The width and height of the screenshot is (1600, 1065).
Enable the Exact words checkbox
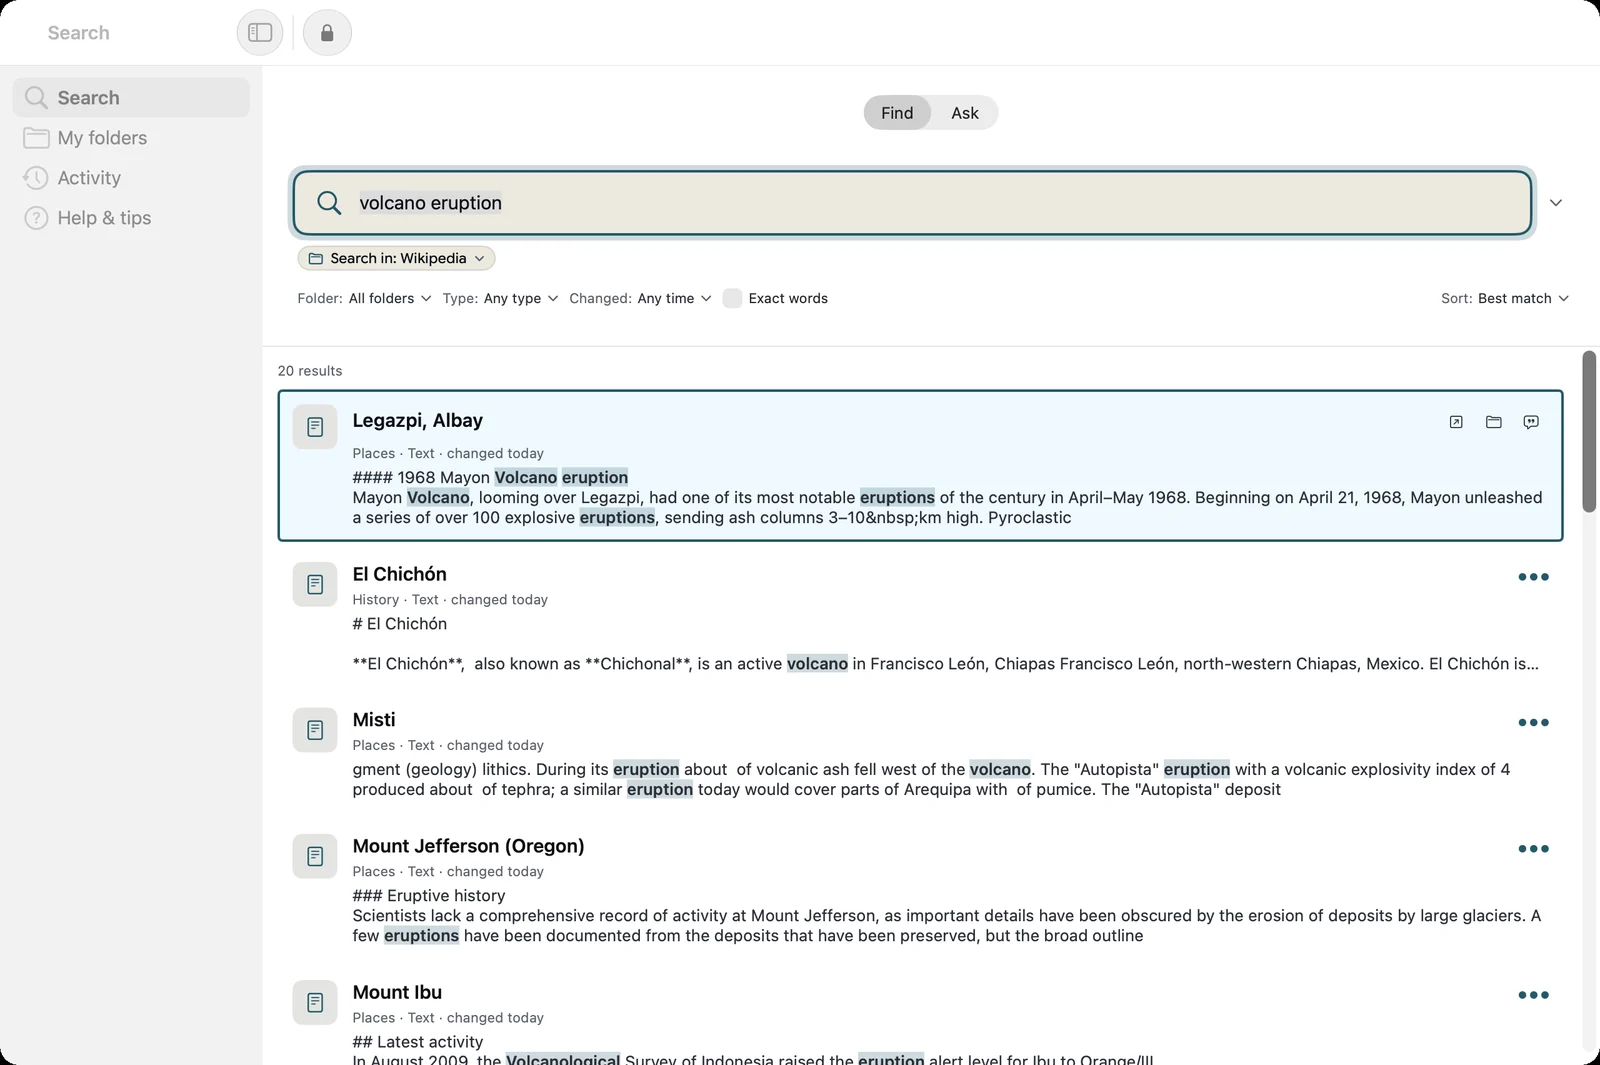tap(732, 298)
